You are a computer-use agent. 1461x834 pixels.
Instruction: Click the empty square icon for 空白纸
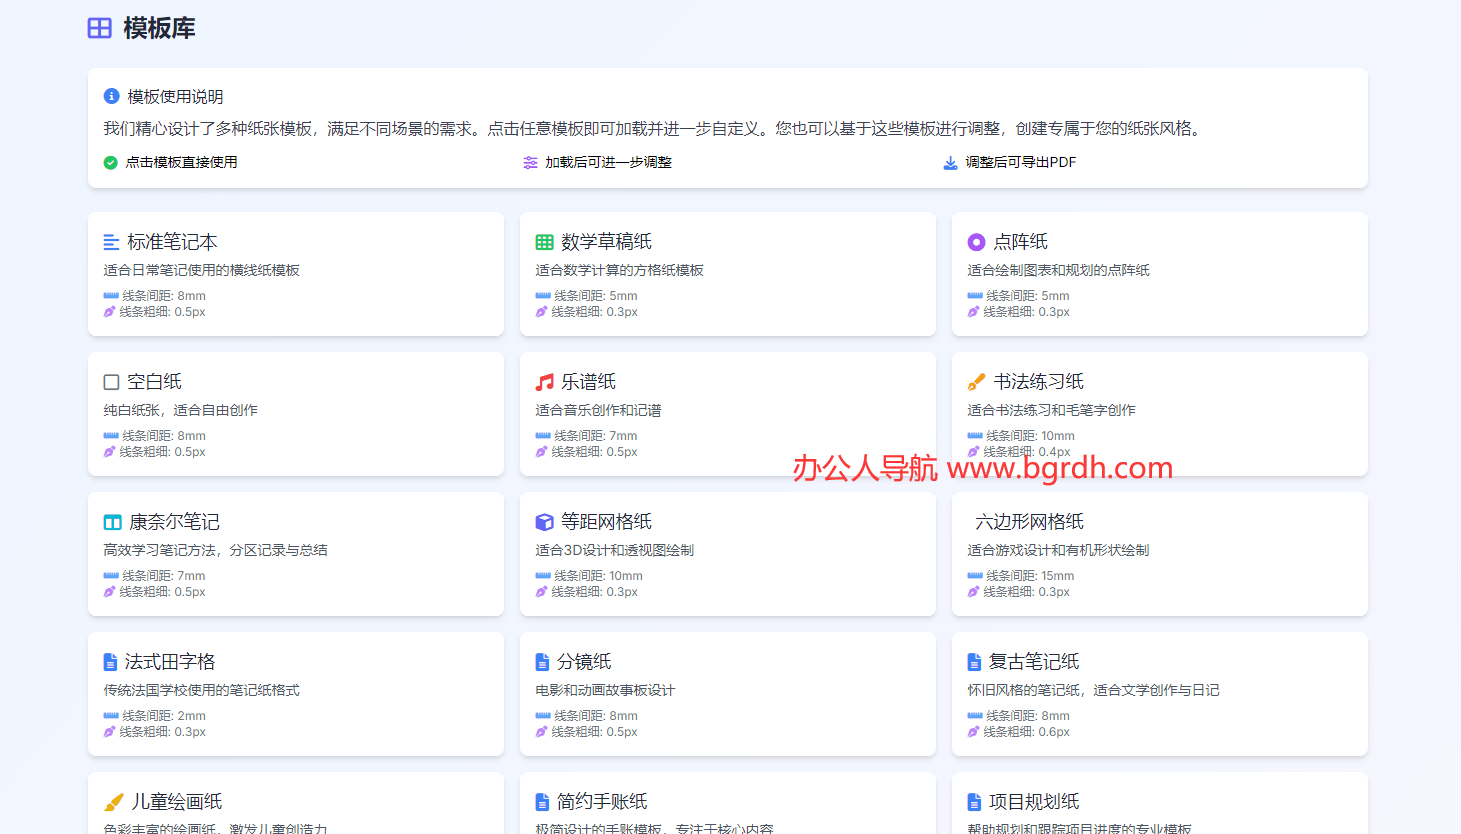click(111, 382)
